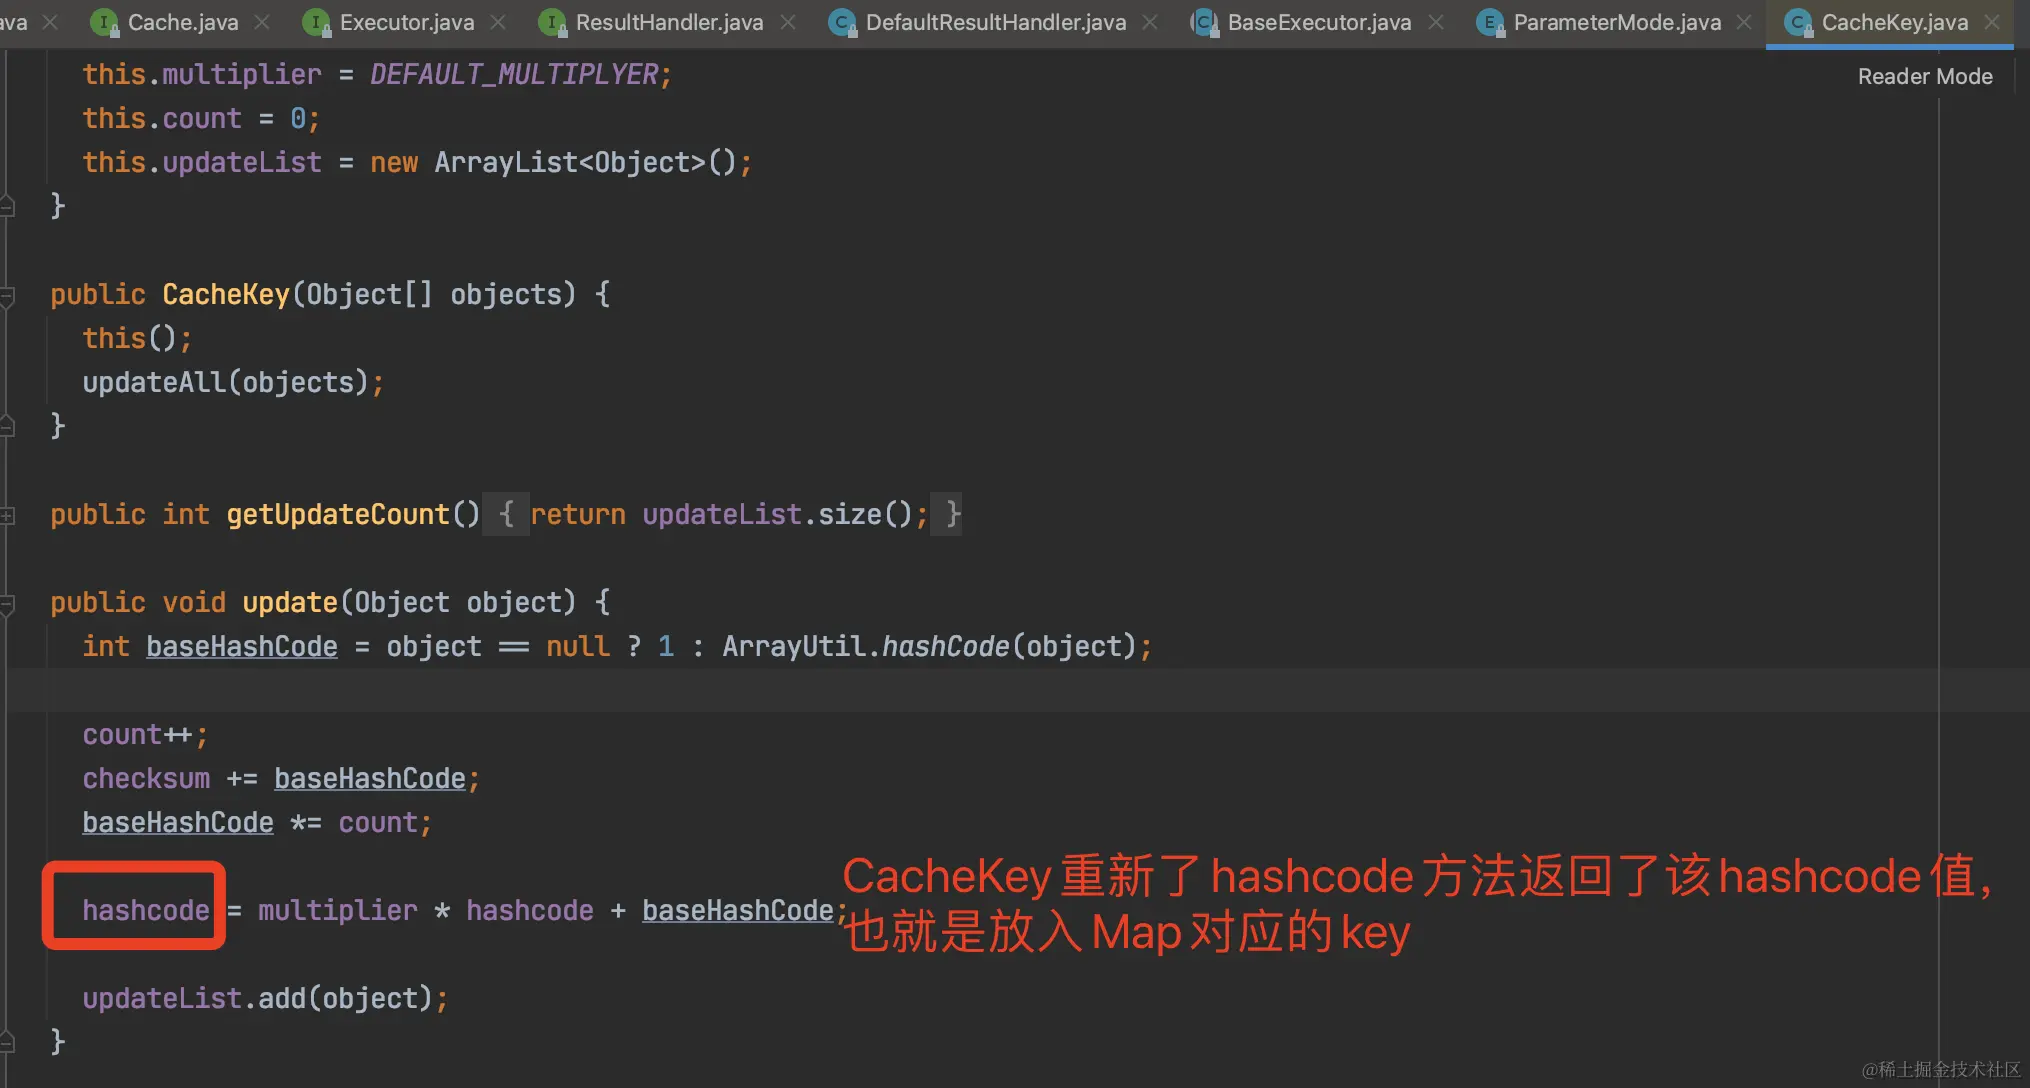
Task: Switch to the DefaultResultHandler.java tab
Action: (995, 22)
